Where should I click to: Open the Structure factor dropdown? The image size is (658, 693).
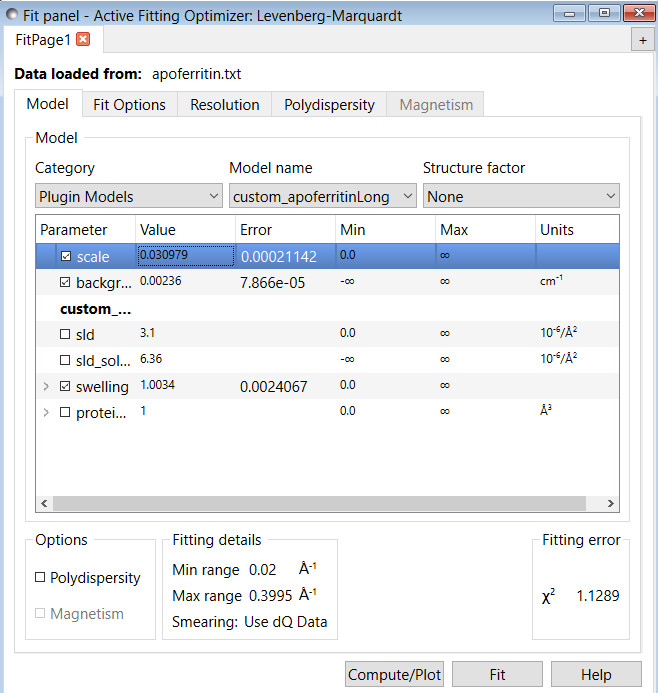(520, 197)
